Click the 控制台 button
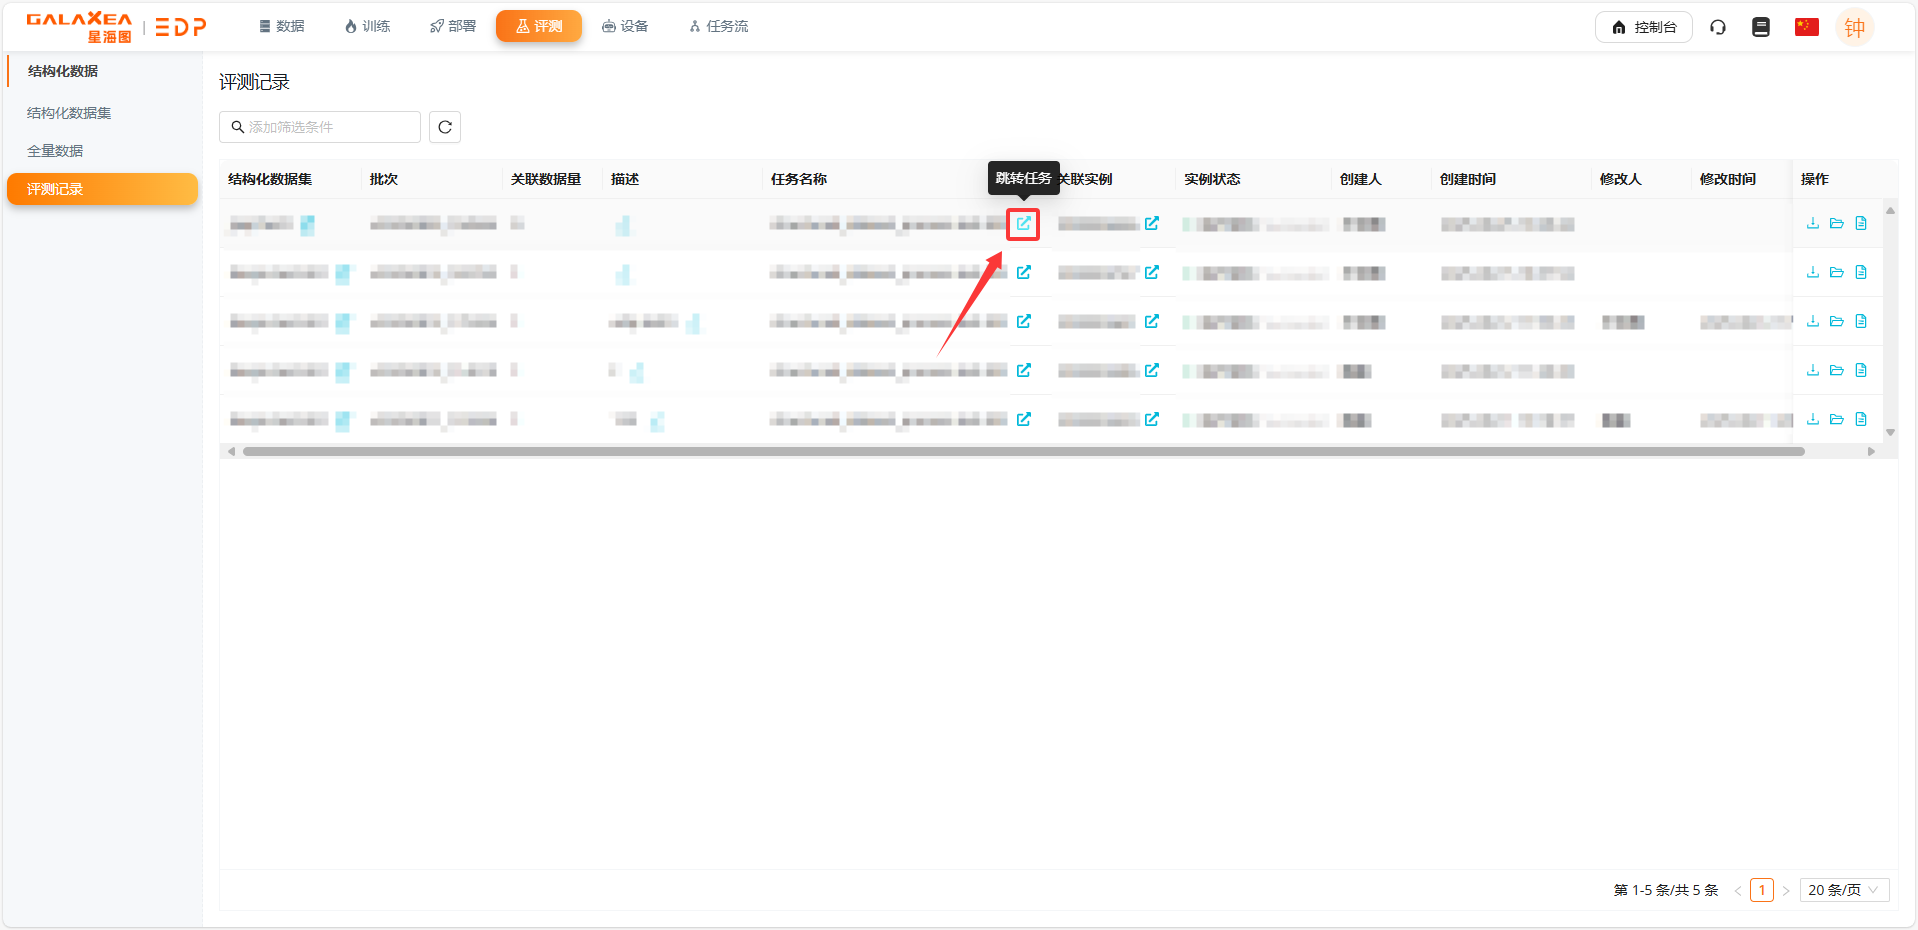The image size is (1918, 930). pyautogui.click(x=1643, y=27)
